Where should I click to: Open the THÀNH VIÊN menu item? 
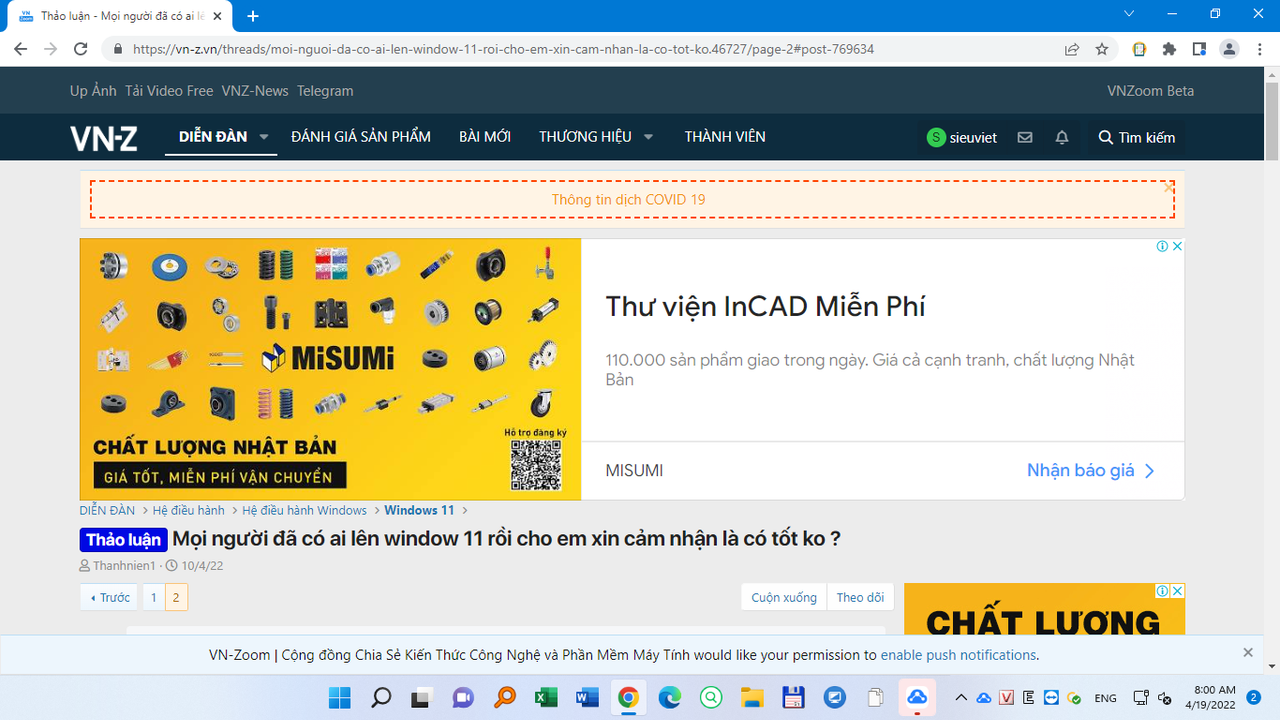pos(725,137)
